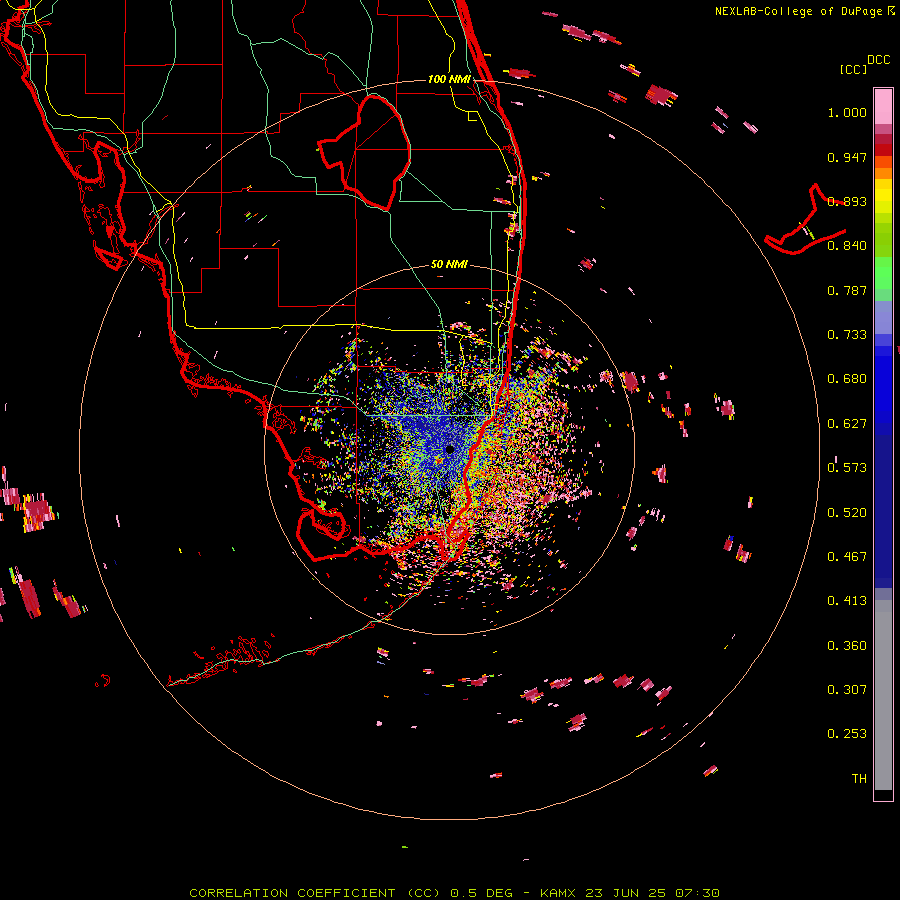Click the black radar site dot at center
This screenshot has height=900, width=900.
[x=450, y=449]
